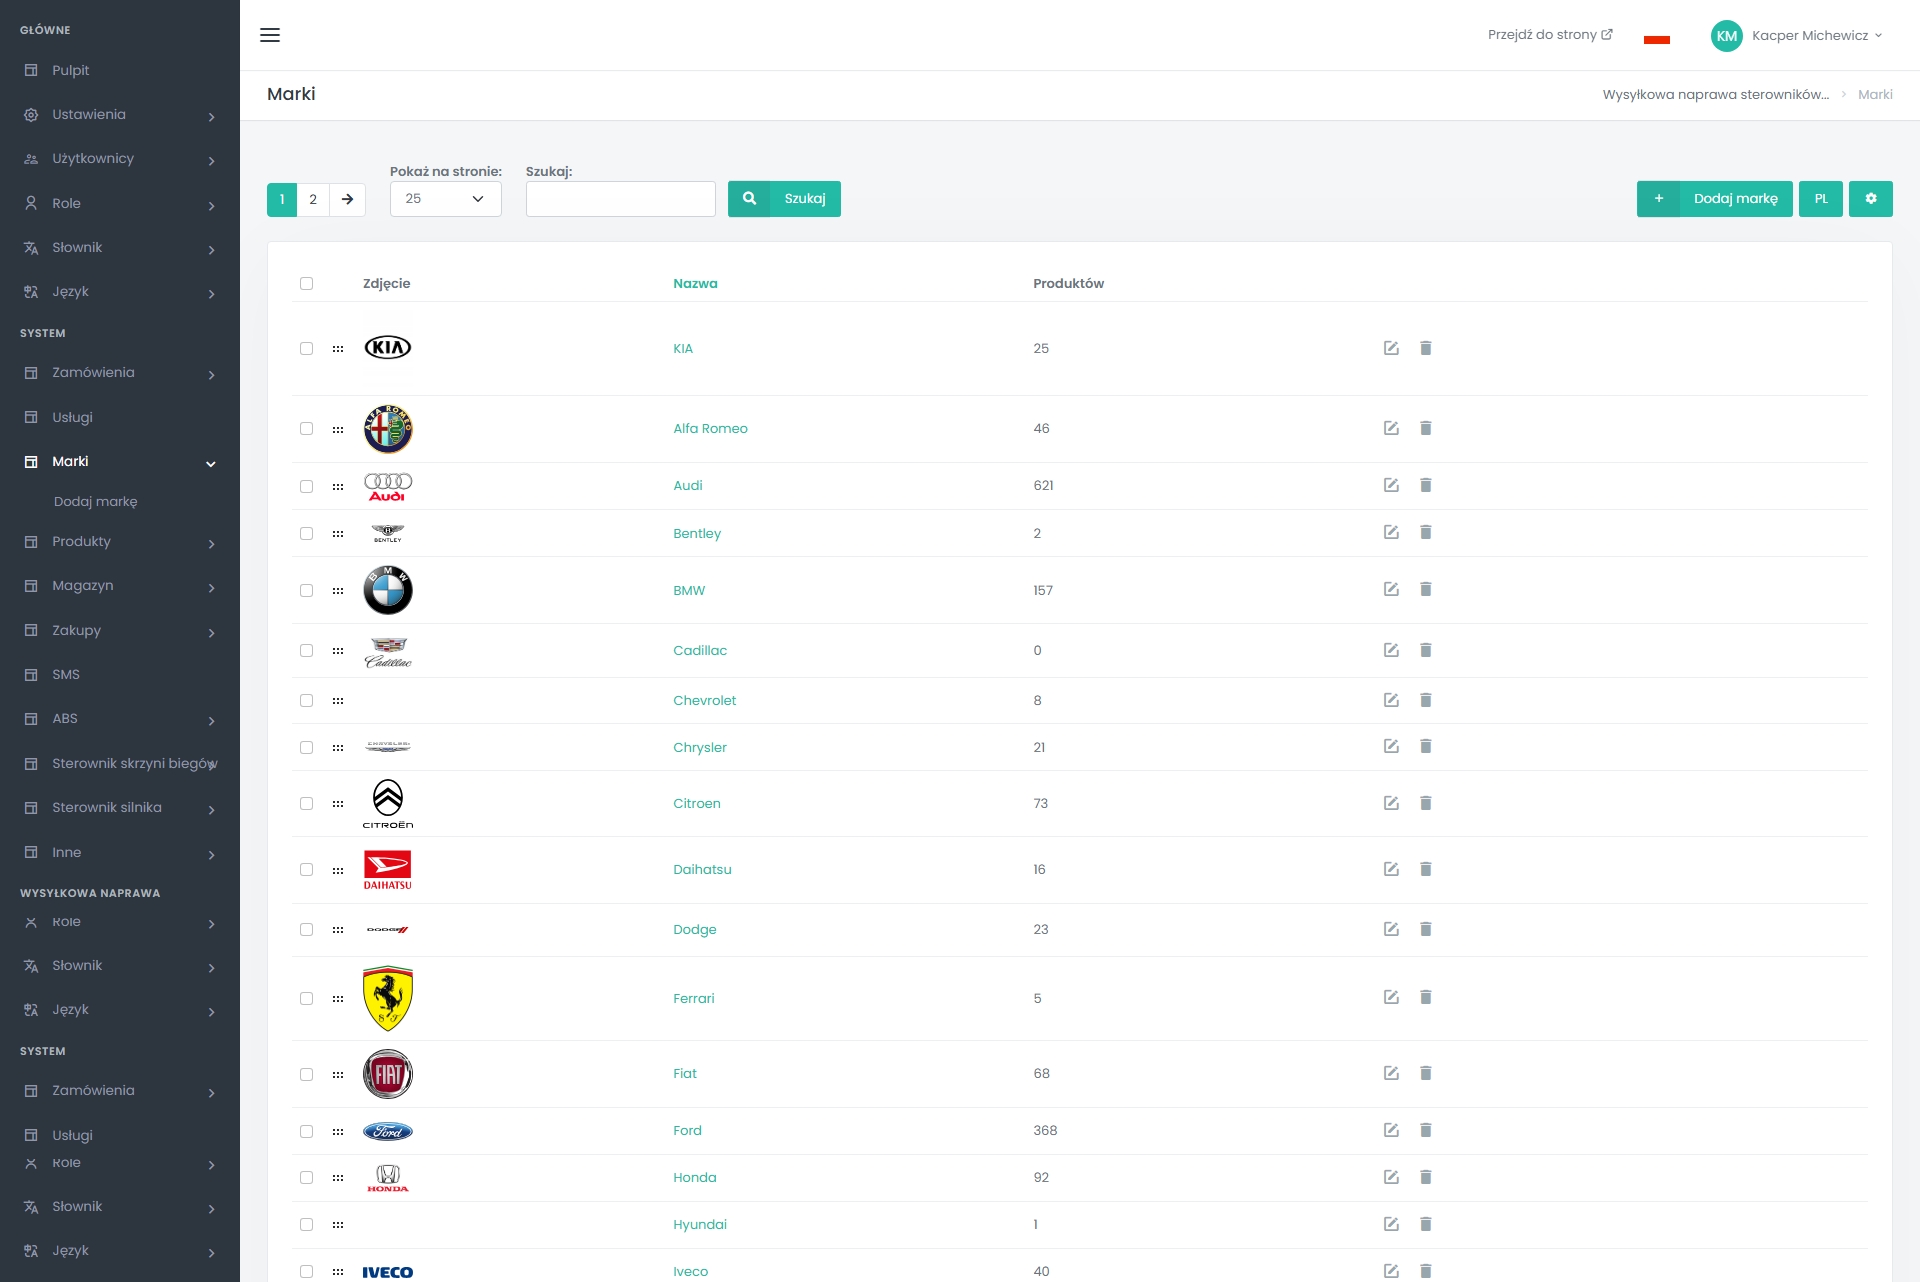Click the green 'Dodaj markę' button
The image size is (1920, 1282).
point(1714,199)
